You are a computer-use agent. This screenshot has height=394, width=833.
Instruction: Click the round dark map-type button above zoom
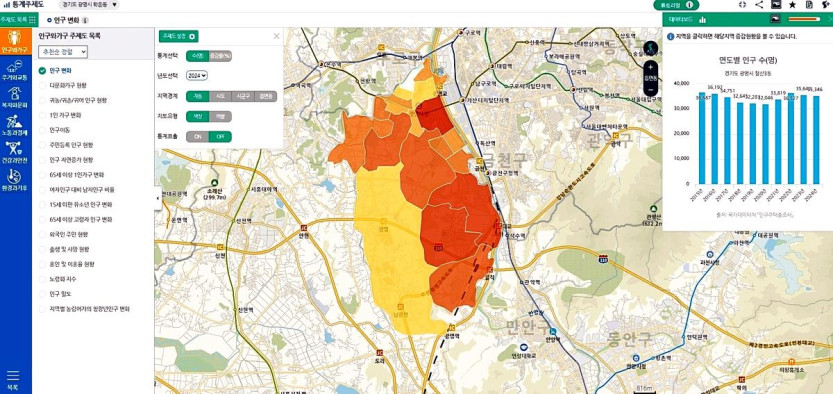(x=651, y=48)
